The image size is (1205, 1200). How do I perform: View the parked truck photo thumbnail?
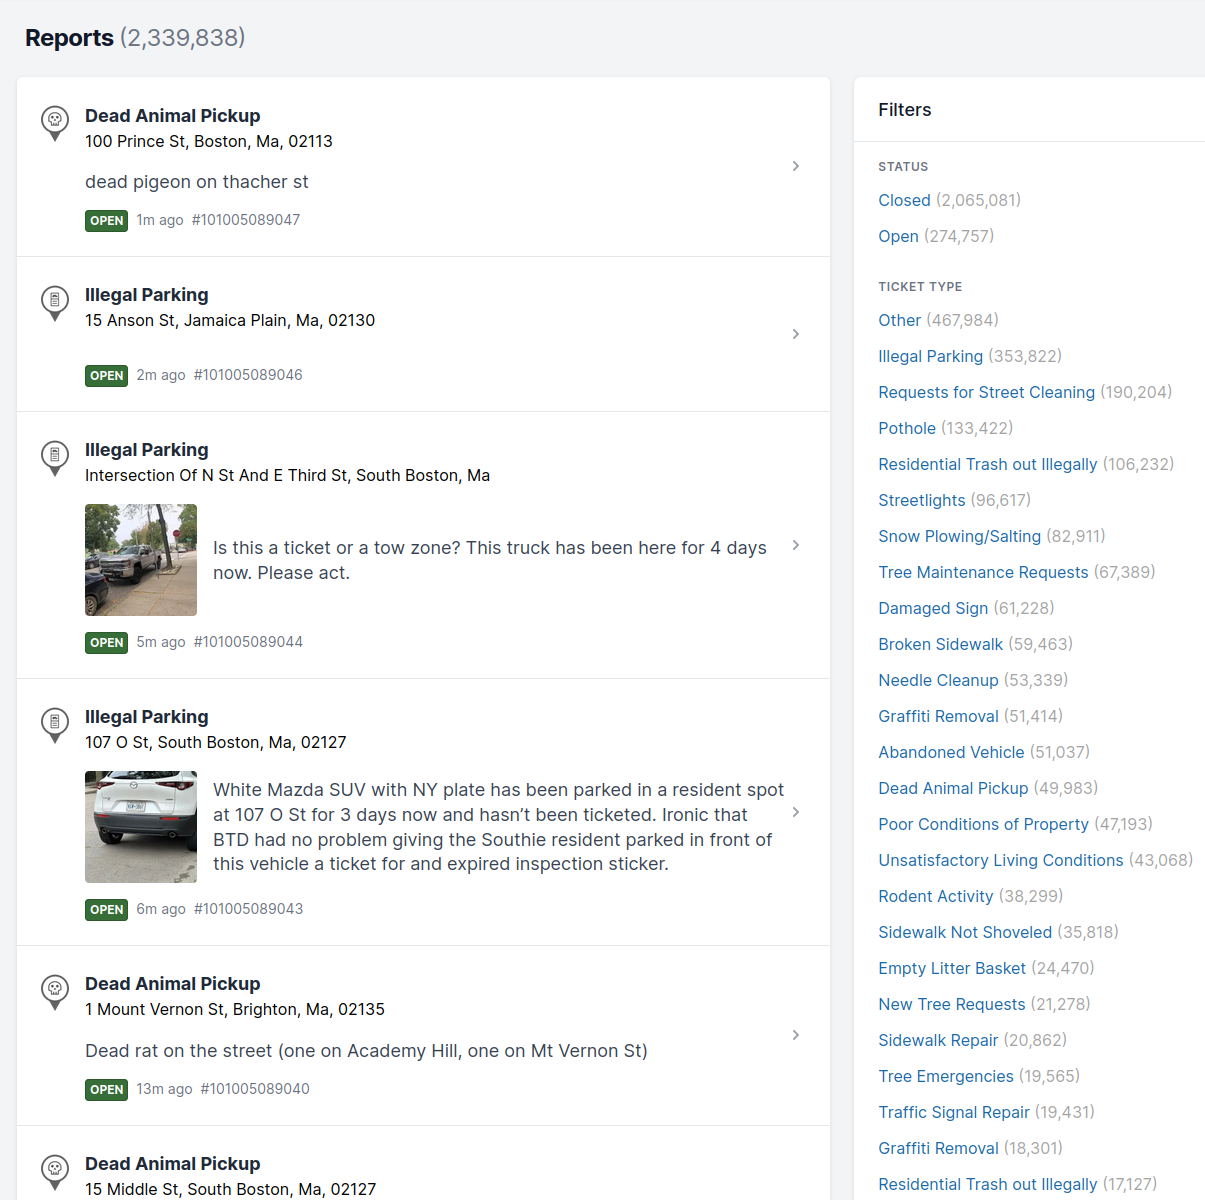[x=141, y=560]
